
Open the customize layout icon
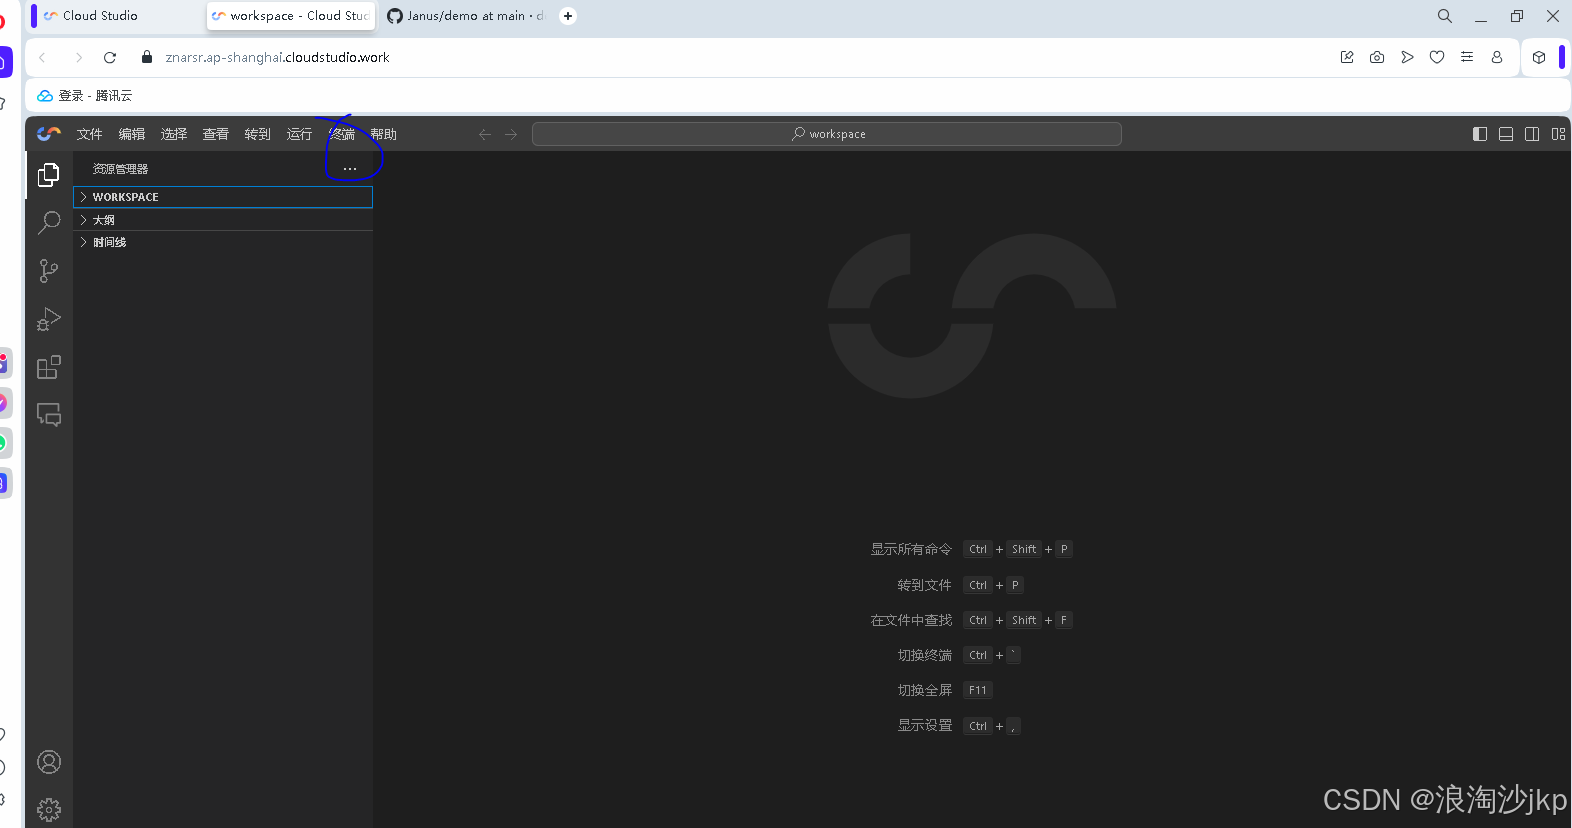pos(1558,134)
